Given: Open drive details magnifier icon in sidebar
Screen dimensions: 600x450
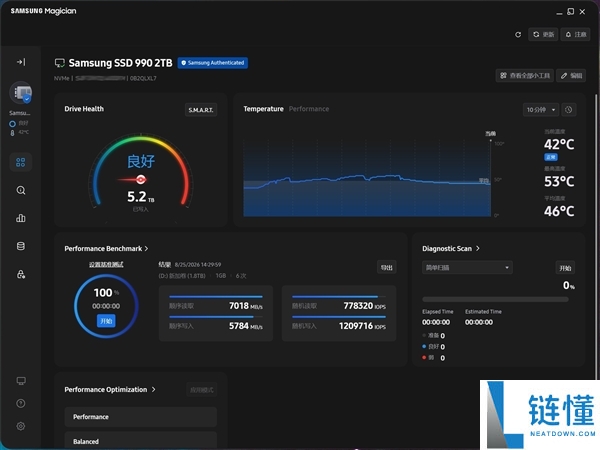Looking at the screenshot, I should click(x=21, y=190).
